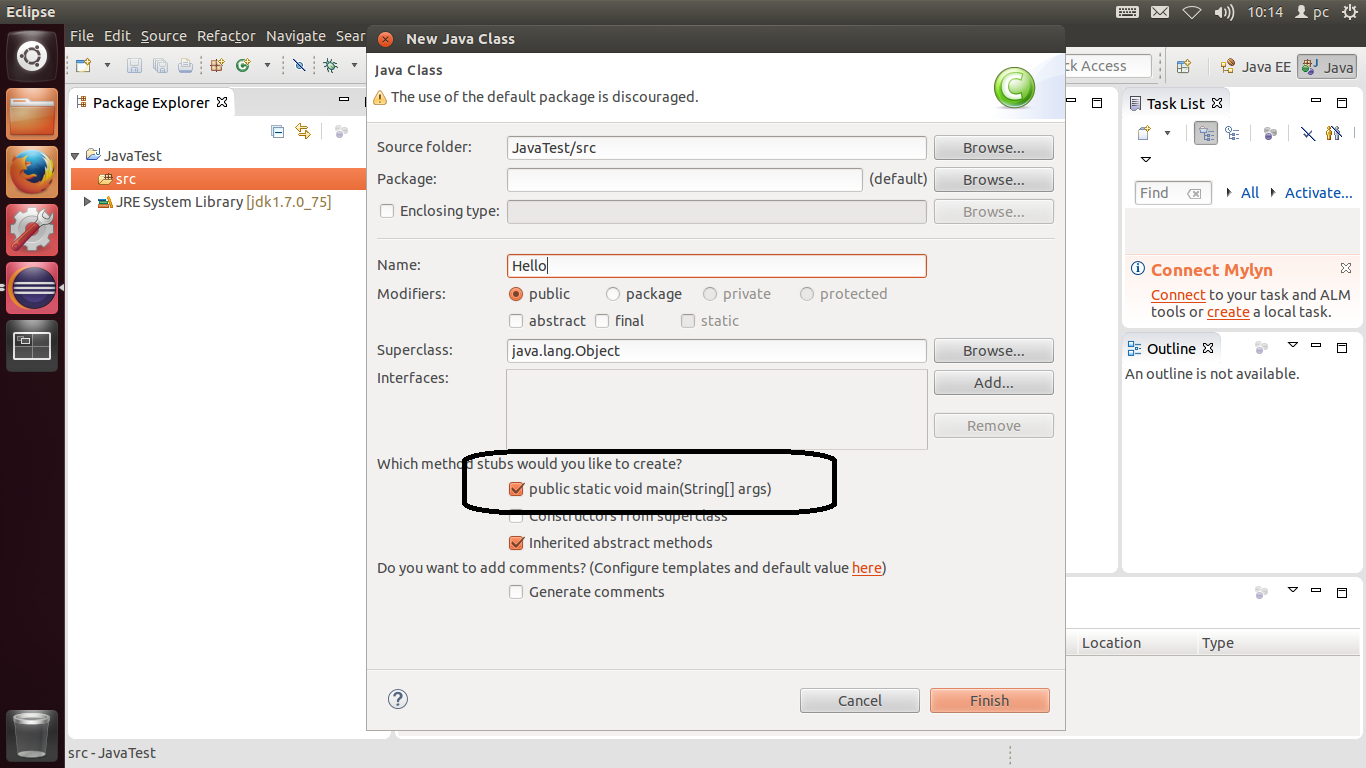Viewport: 1366px width, 768px height.
Task: Click the Open Perspective icon
Action: [x=1184, y=67]
